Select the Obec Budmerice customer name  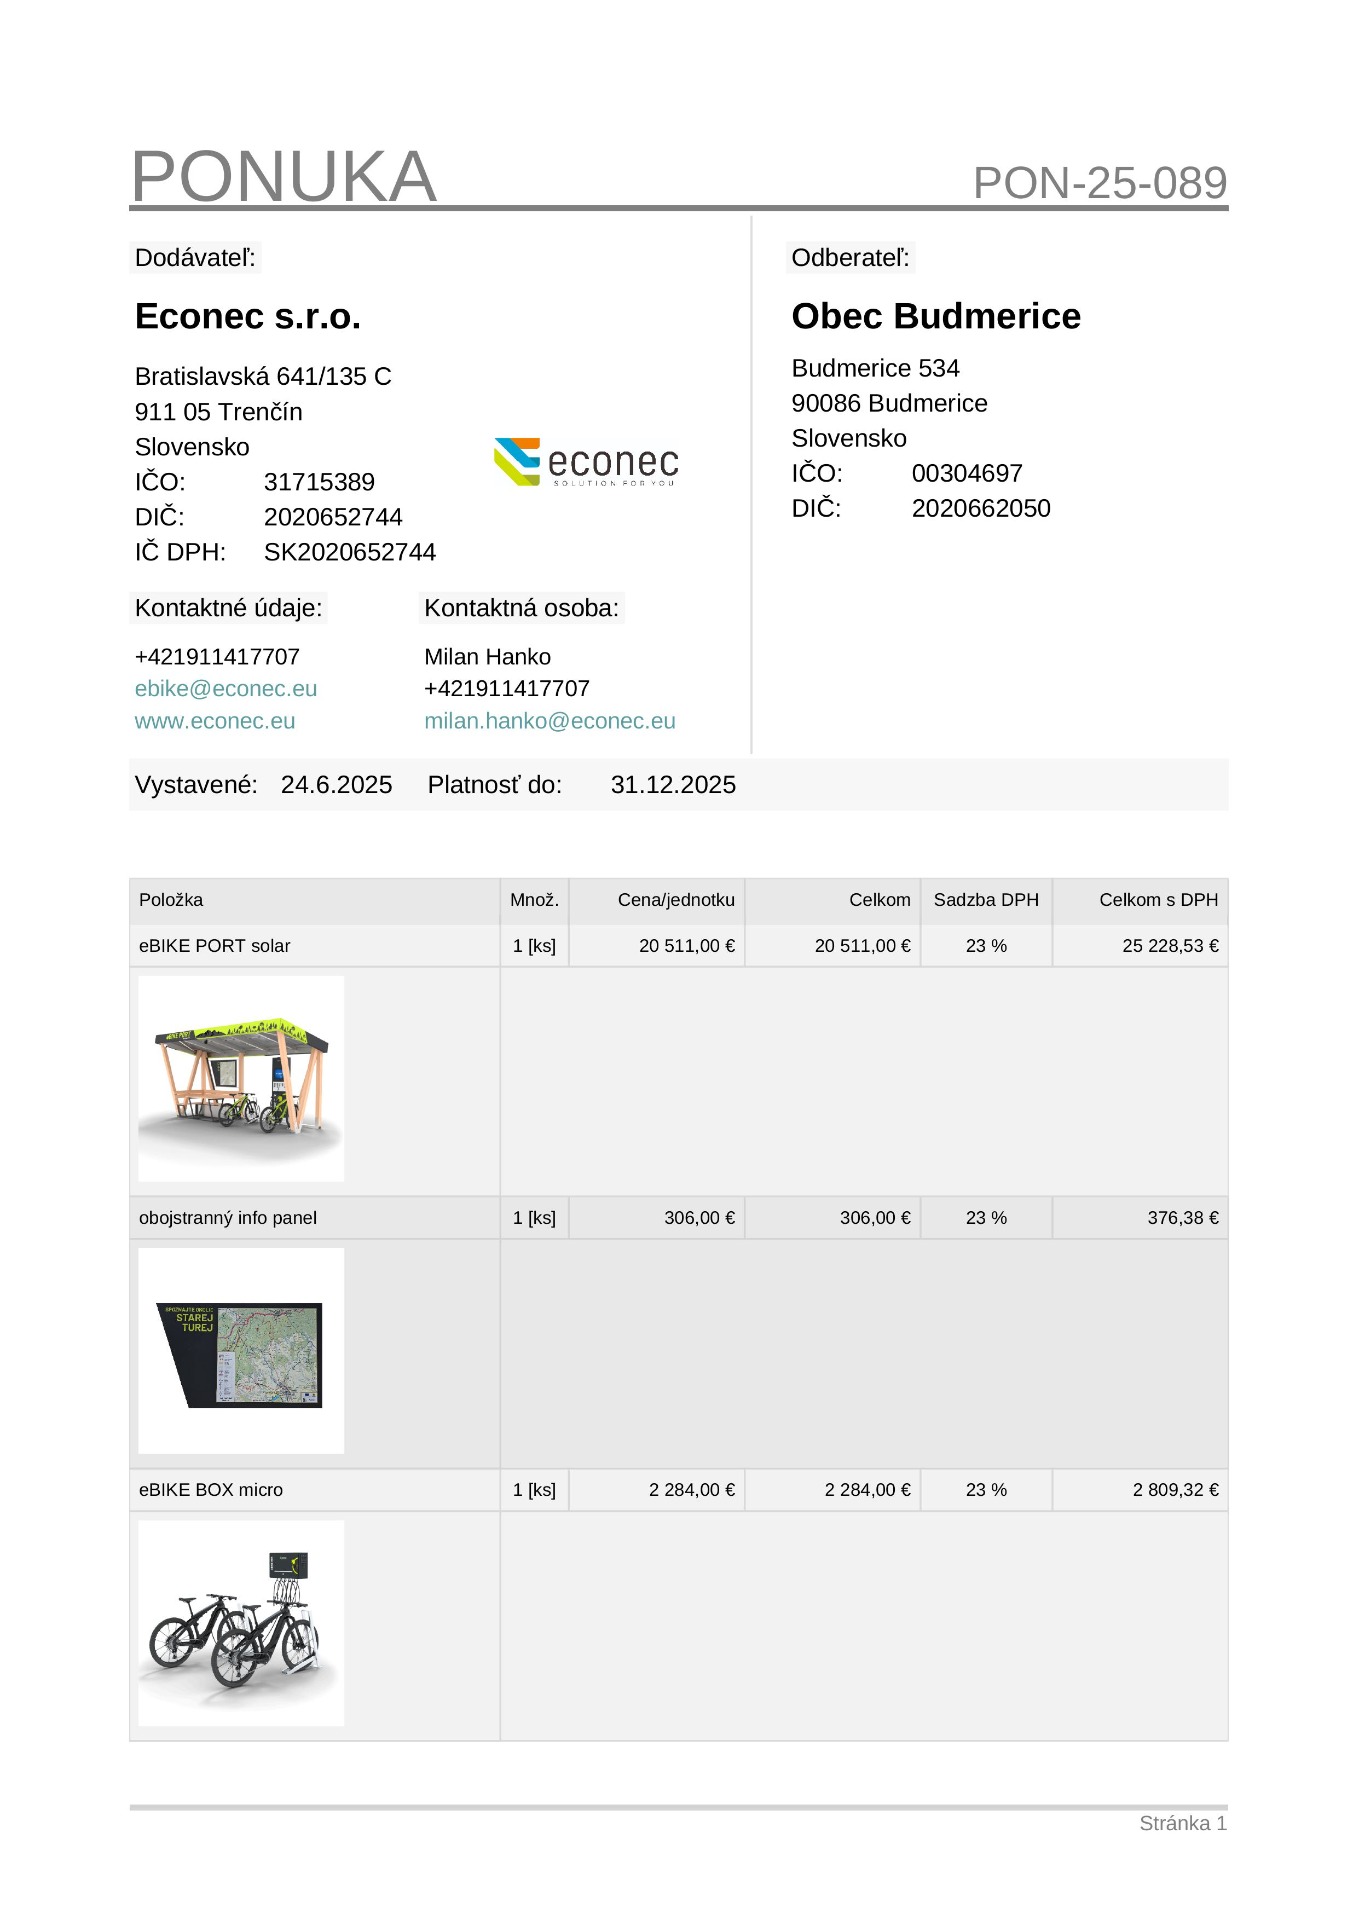[935, 316]
